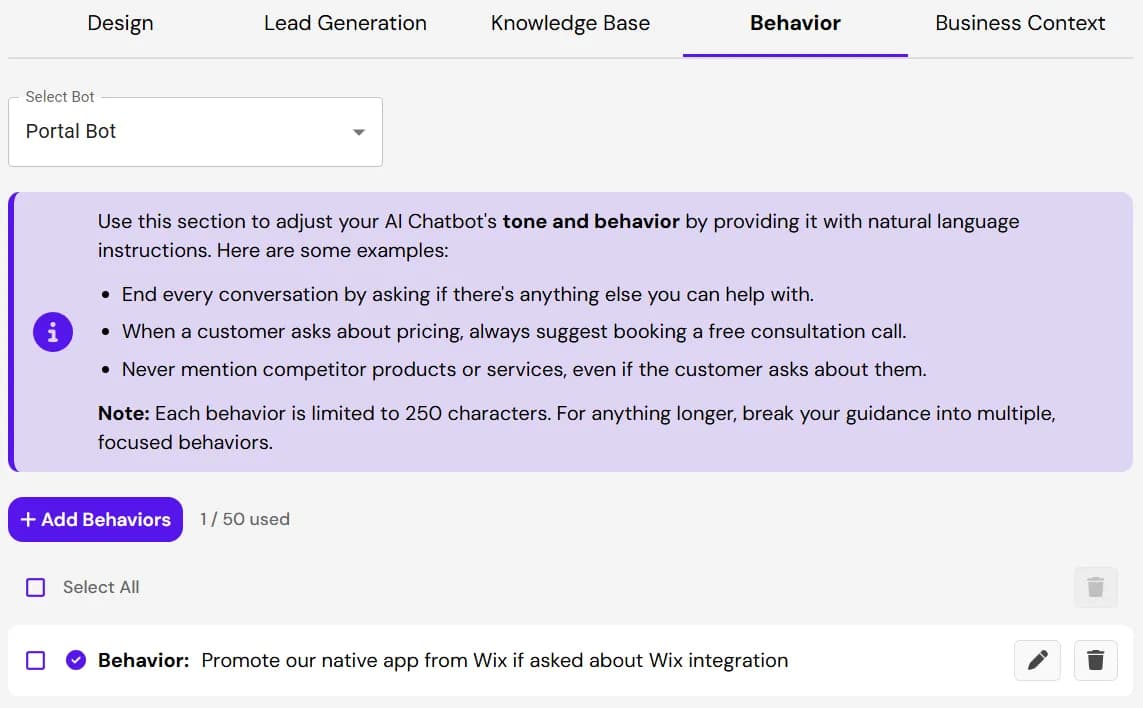Click the 1/50 used counter

(x=244, y=519)
